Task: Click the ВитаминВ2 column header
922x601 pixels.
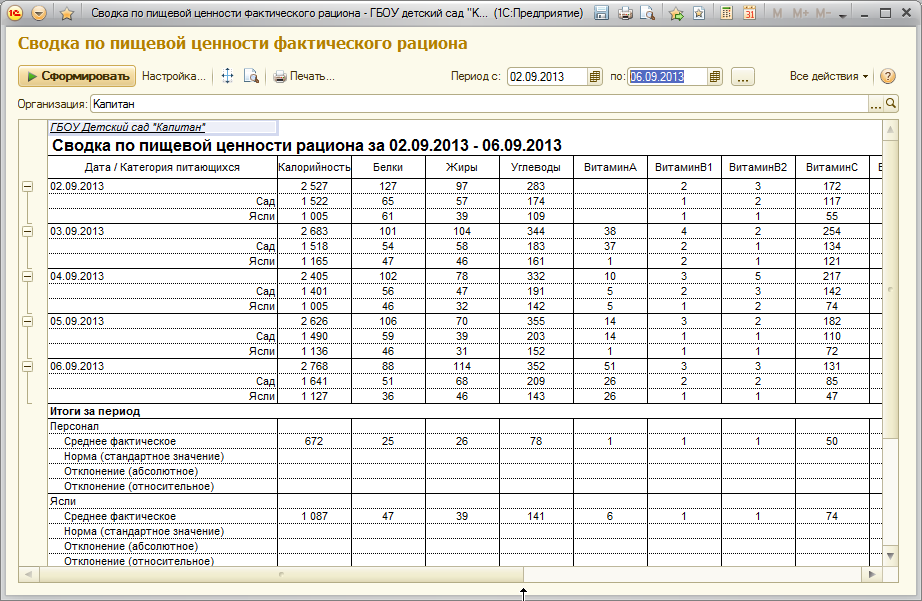Action: click(x=758, y=167)
